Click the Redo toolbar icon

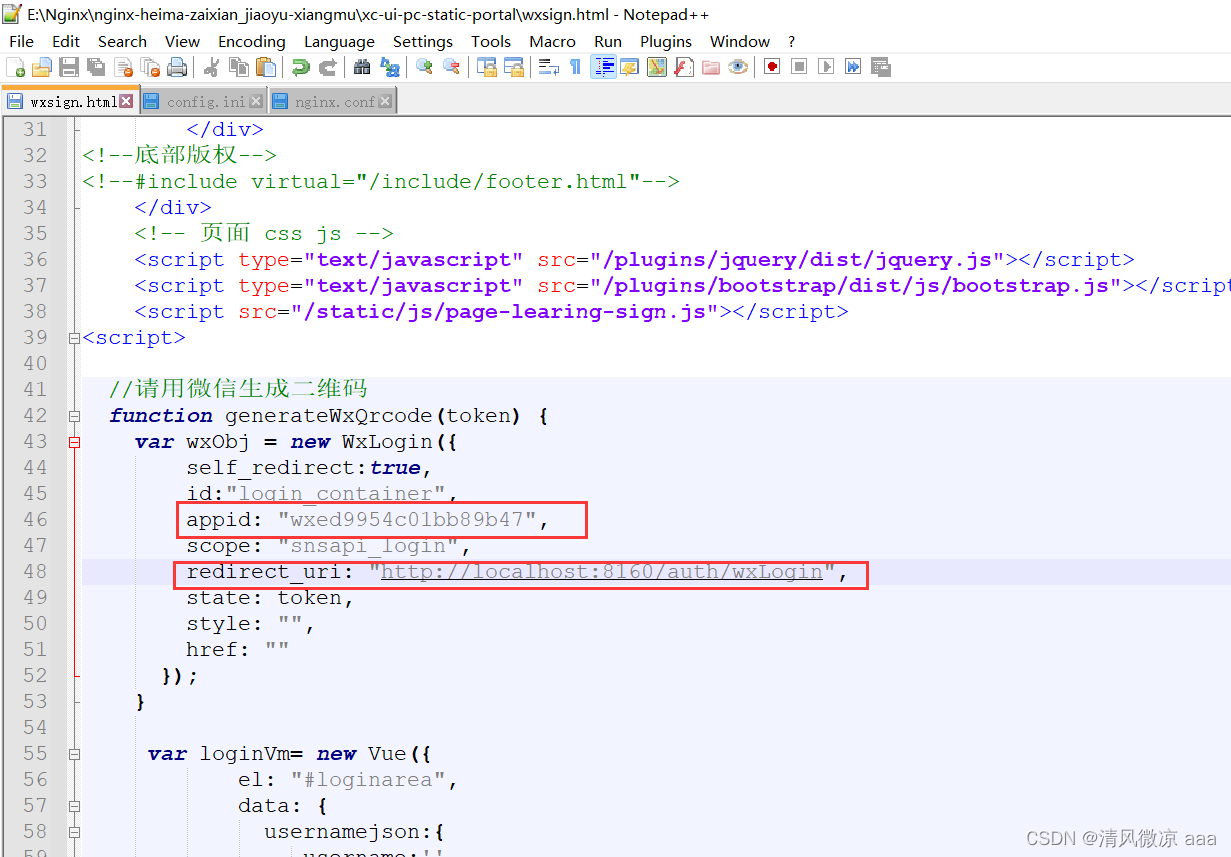pos(327,67)
